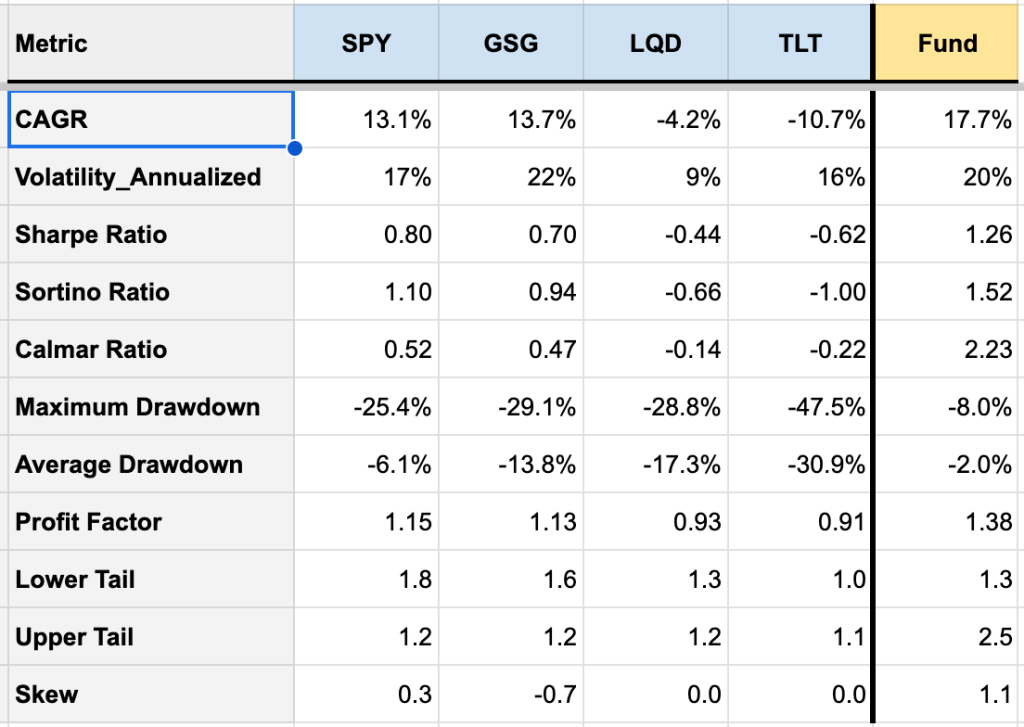Select the Sharpe Ratio label cell
1024x727 pixels.
(150, 235)
